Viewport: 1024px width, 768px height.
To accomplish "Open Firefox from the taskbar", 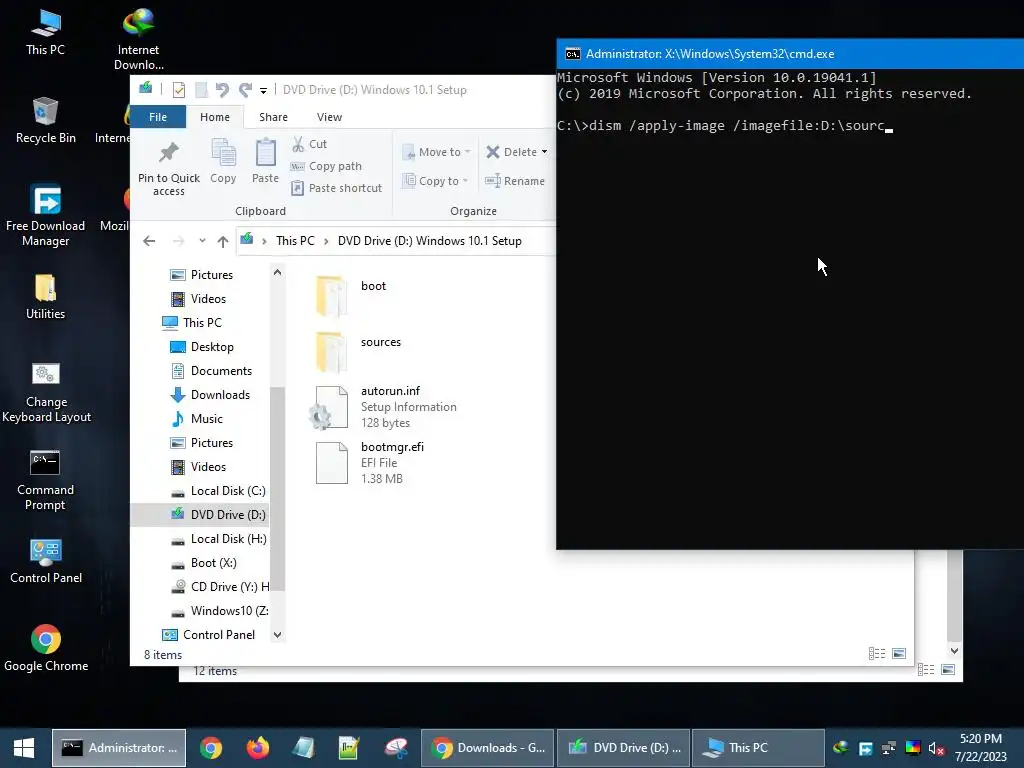I will tap(257, 748).
